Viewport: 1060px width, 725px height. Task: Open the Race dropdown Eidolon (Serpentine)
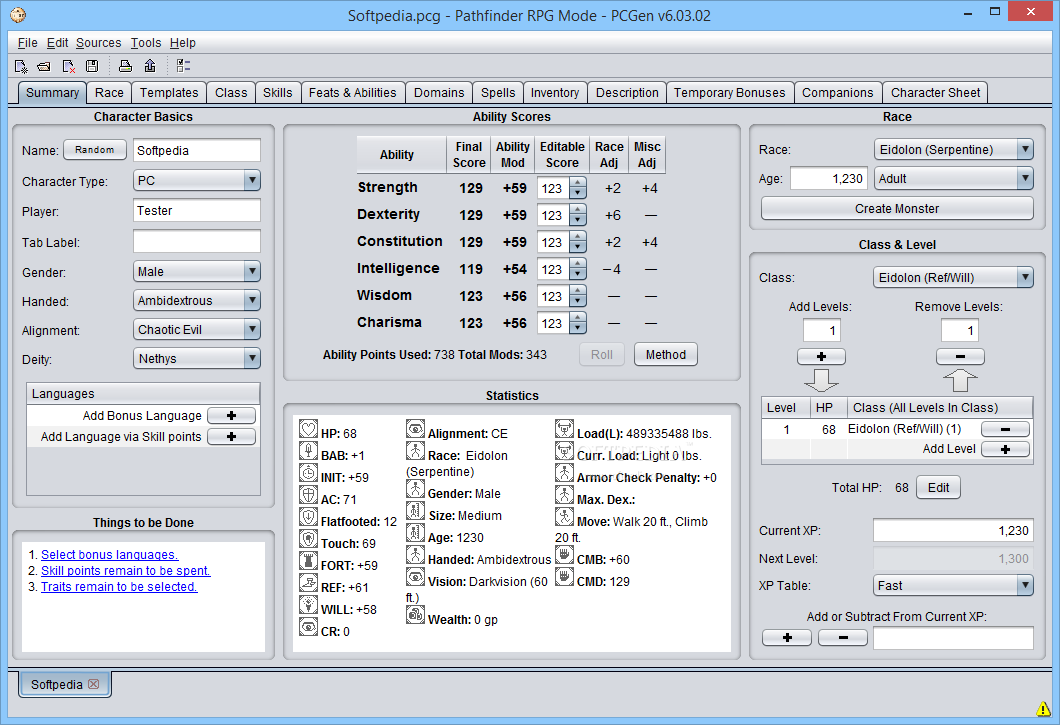[x=953, y=149]
